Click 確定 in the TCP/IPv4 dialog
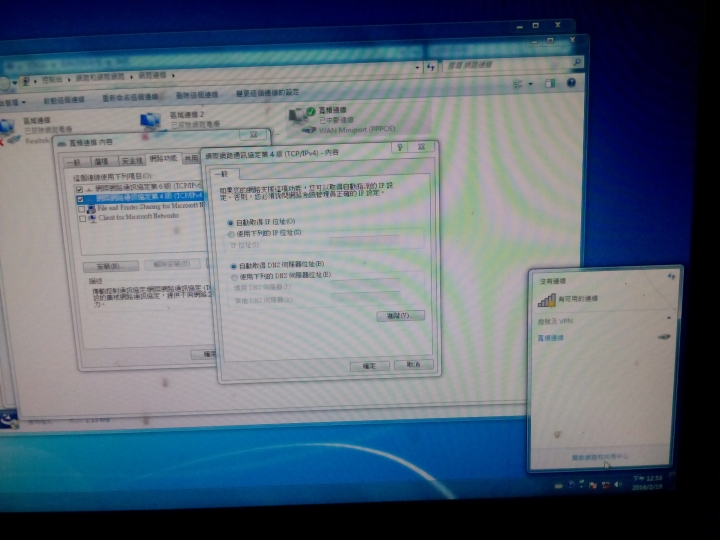Image resolution: width=720 pixels, height=540 pixels. point(369,366)
